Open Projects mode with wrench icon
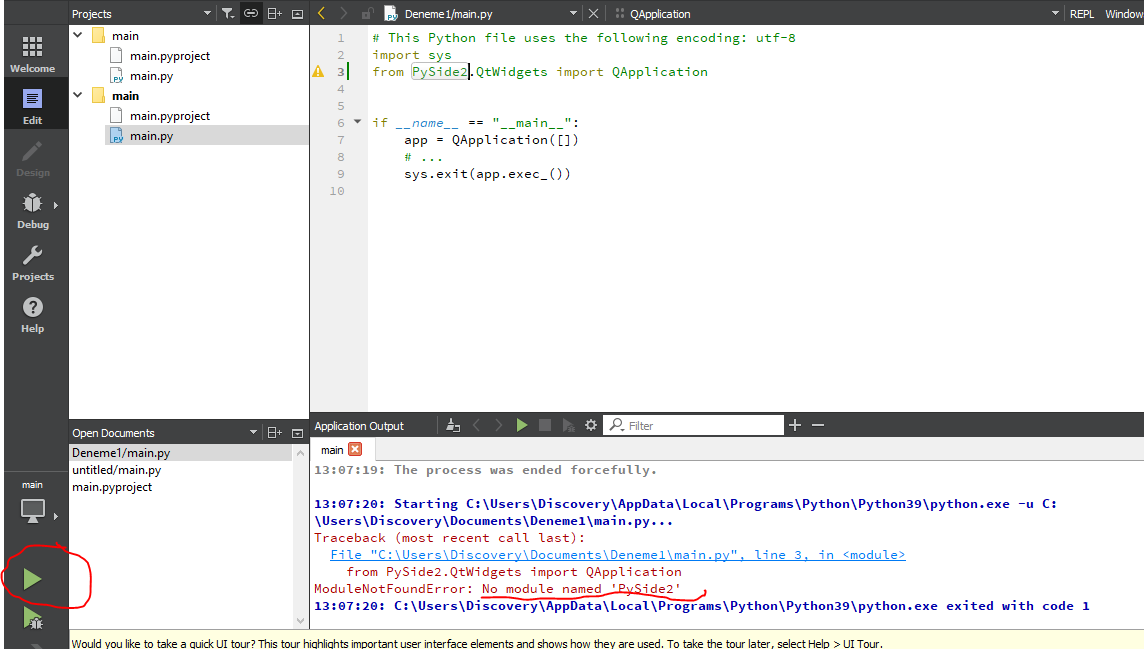Screen dimensions: 1144x649 pyautogui.click(x=32, y=263)
